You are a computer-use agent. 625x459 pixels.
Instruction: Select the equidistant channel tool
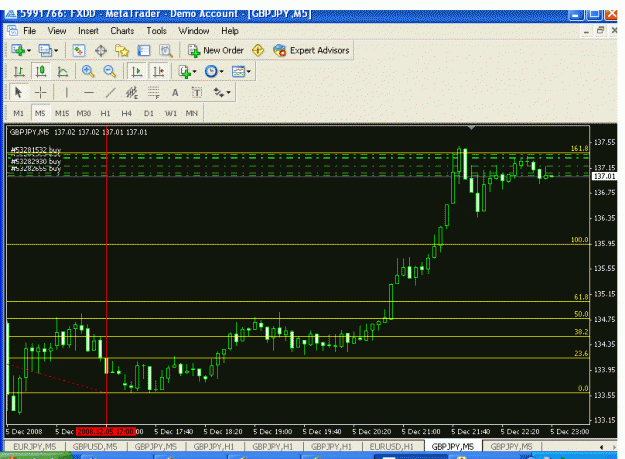pyautogui.click(x=132, y=92)
